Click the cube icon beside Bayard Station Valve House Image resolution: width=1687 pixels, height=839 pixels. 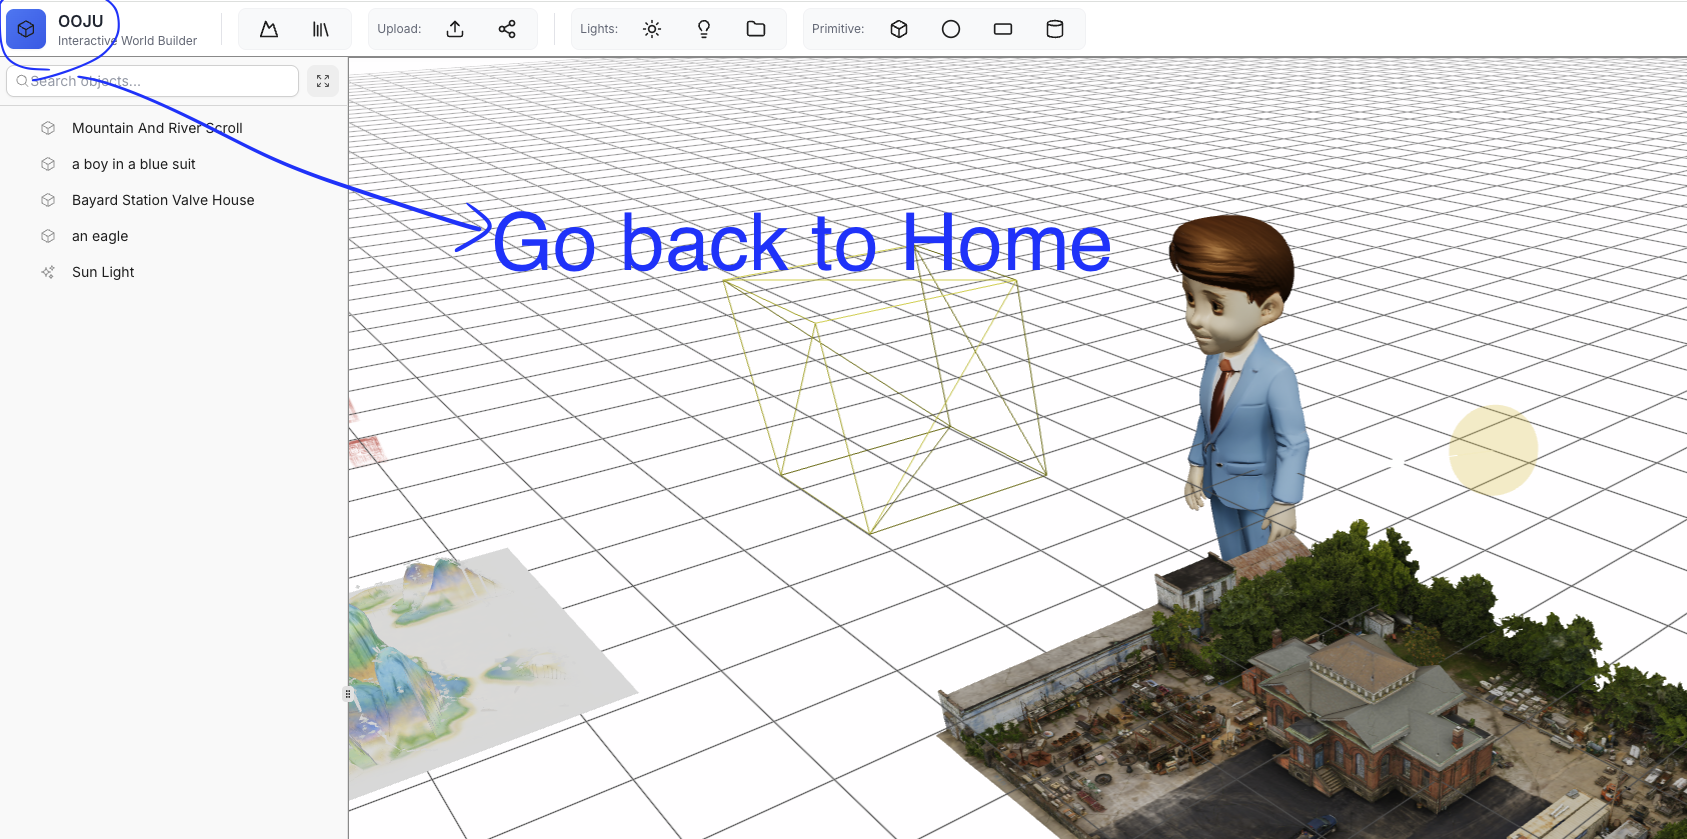point(48,200)
